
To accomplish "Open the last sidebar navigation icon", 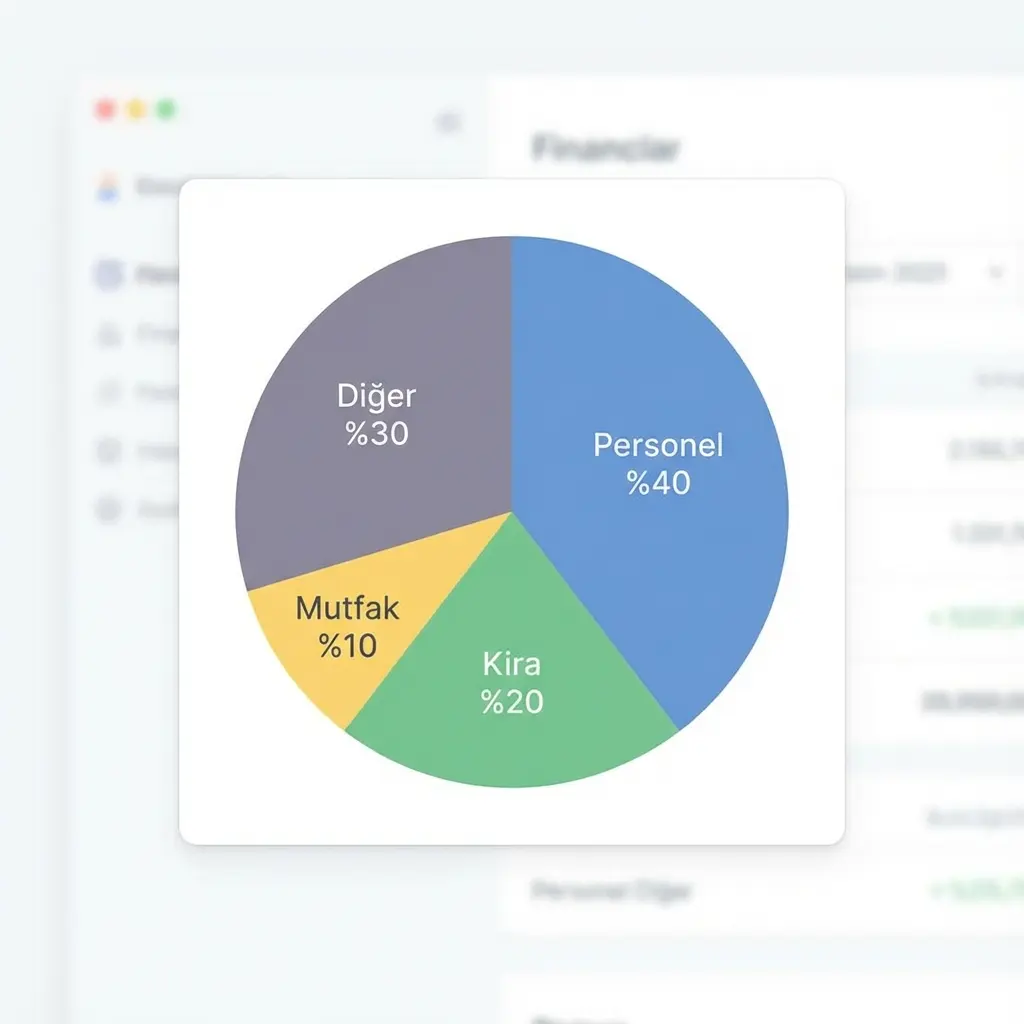I will point(108,511).
